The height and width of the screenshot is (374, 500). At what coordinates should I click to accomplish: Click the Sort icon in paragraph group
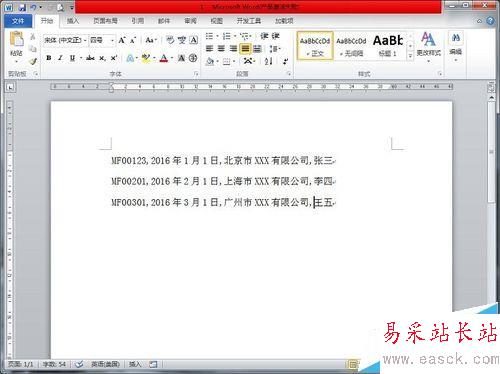pos(269,61)
